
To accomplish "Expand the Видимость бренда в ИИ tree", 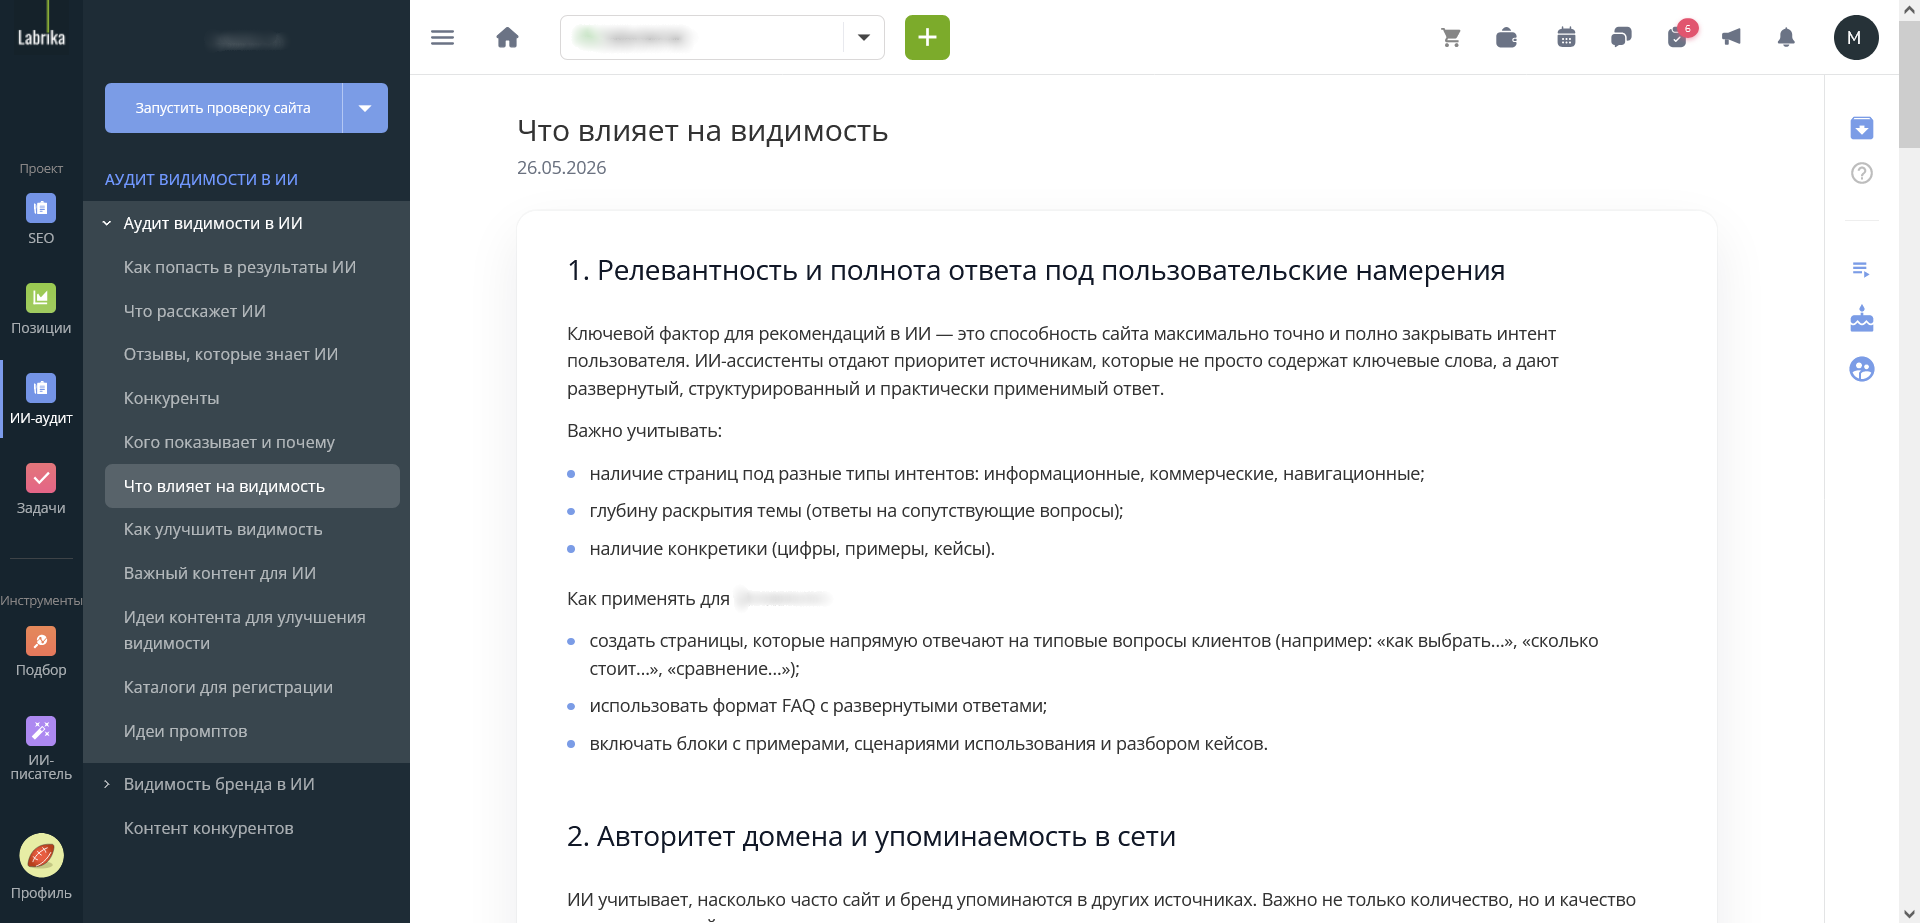I will tap(107, 784).
